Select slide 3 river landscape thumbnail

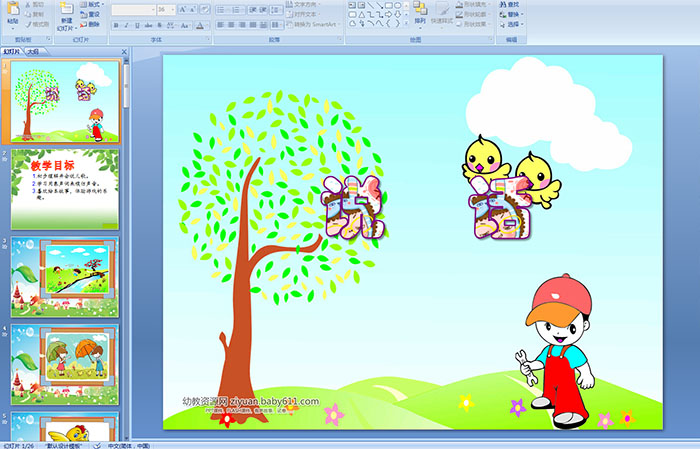65,277
